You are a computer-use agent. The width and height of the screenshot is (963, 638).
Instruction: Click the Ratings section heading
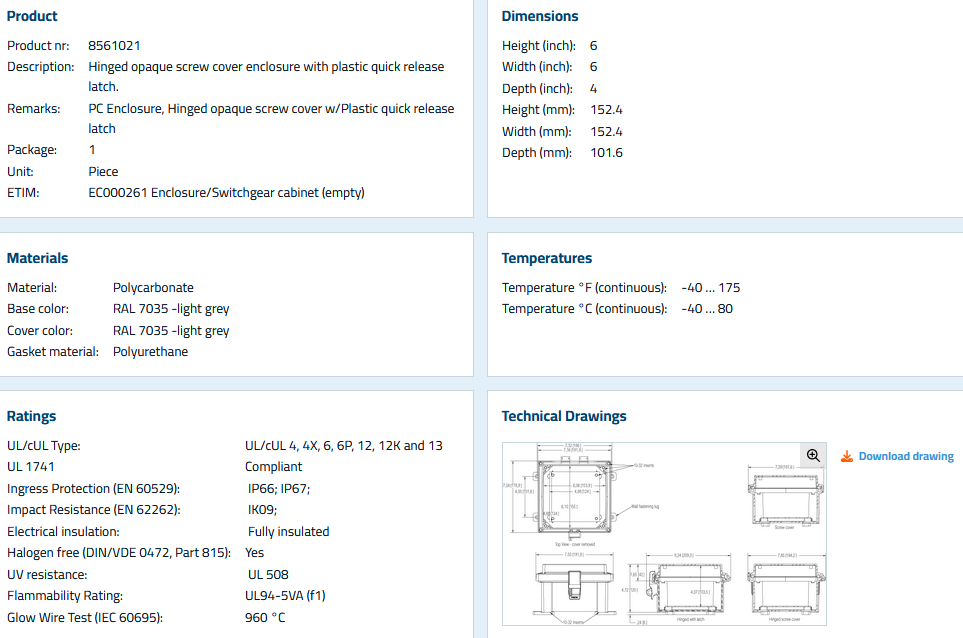tap(32, 416)
